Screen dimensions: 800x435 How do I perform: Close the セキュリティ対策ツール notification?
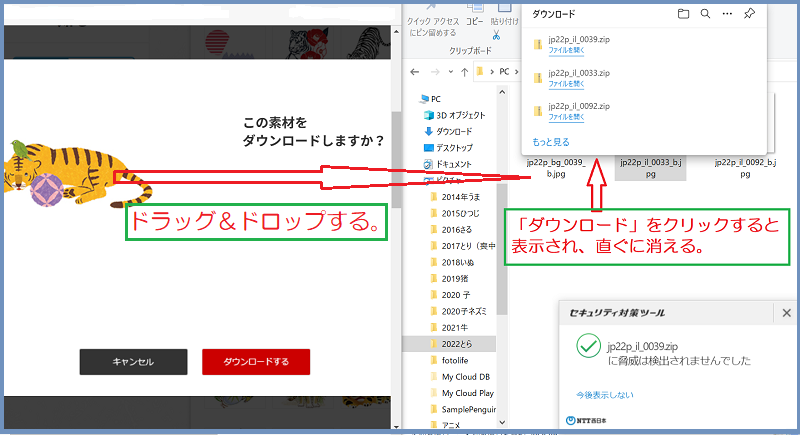coord(786,313)
